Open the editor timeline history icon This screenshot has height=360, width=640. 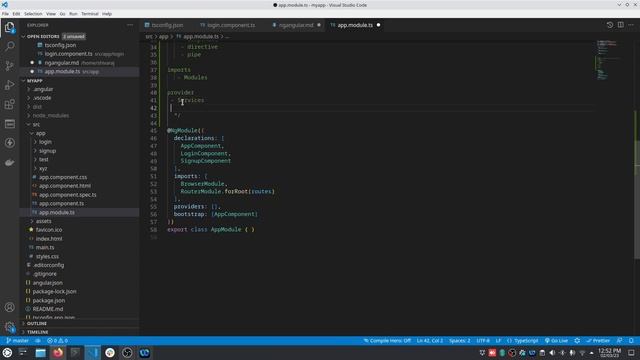(x=610, y=25)
